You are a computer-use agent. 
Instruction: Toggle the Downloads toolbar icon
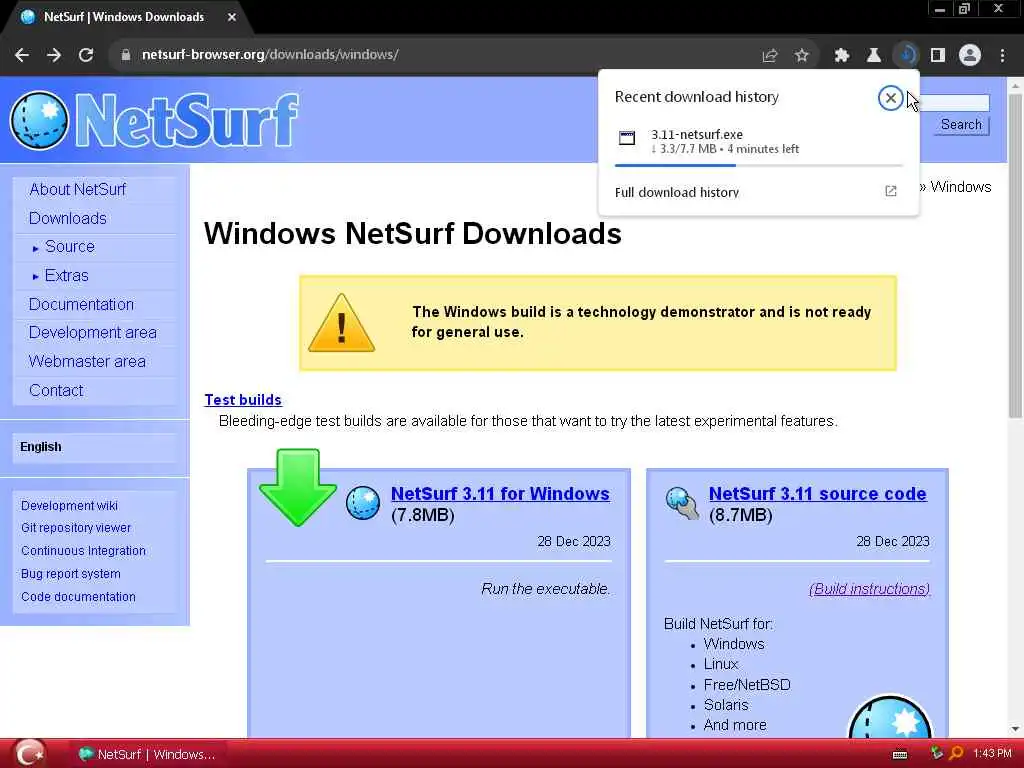[x=906, y=56]
